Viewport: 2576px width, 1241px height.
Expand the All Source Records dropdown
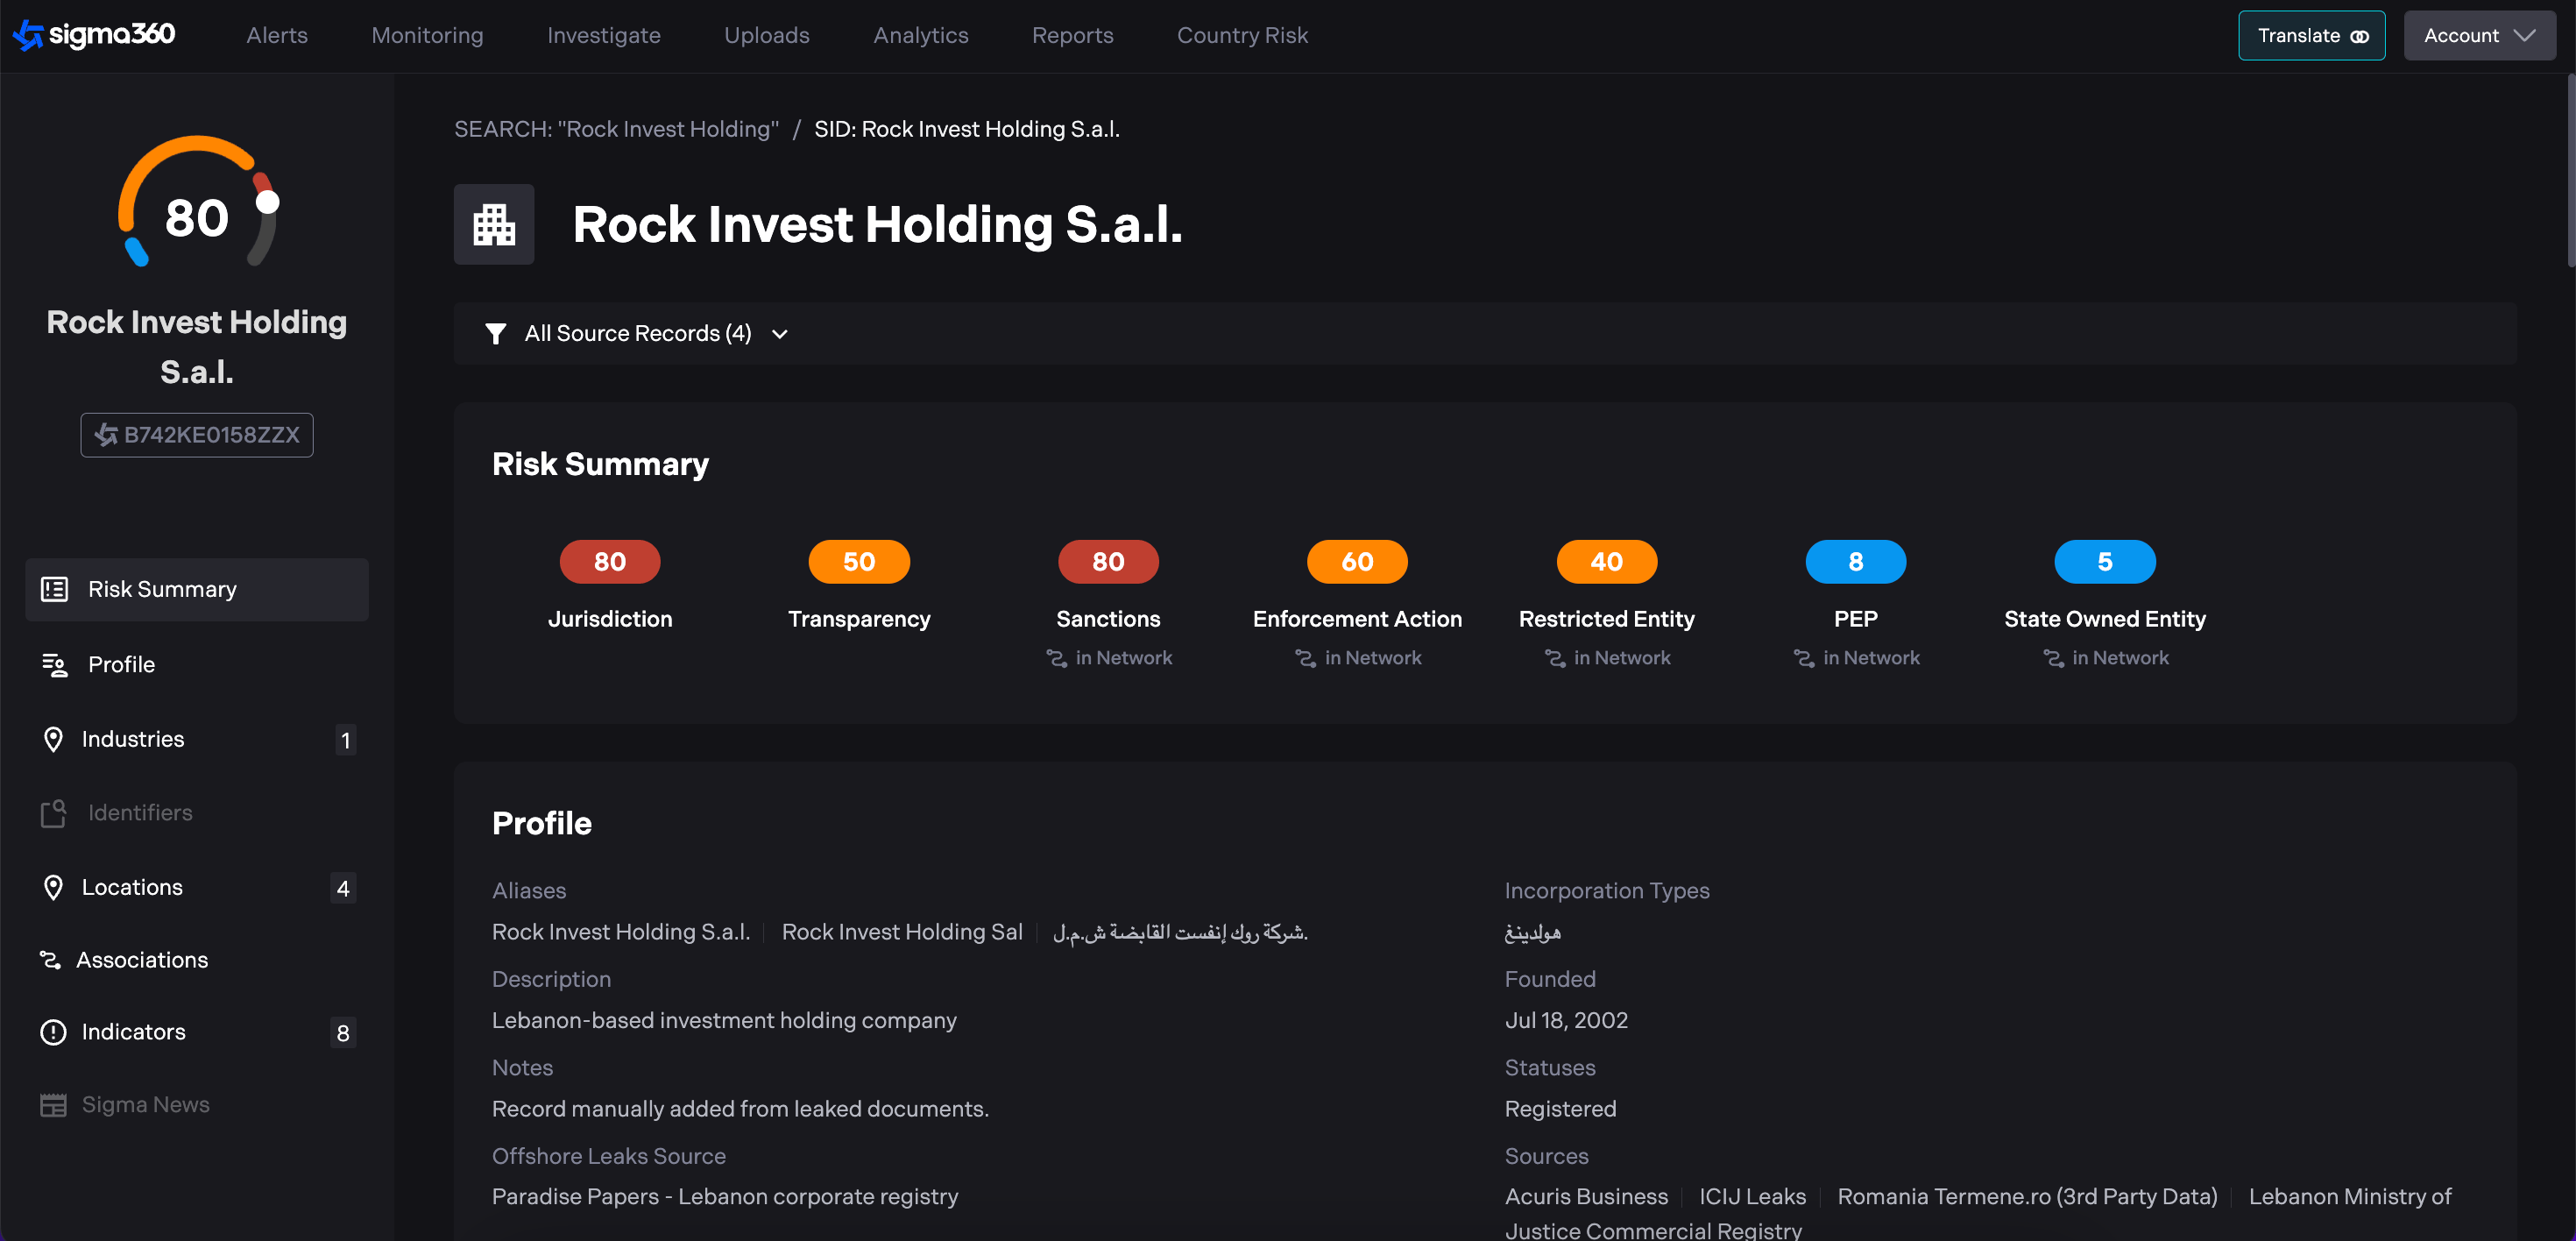click(x=638, y=333)
